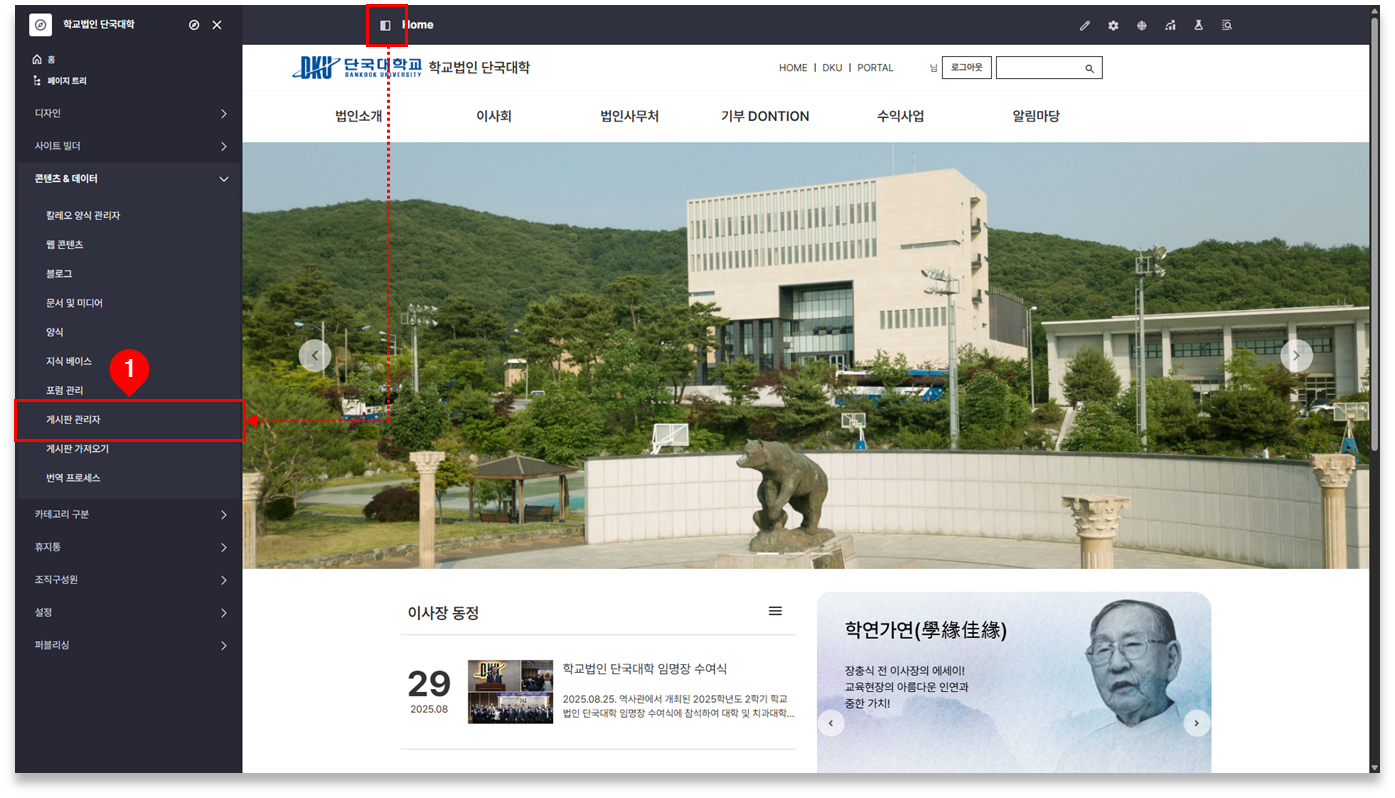1395x798 pixels.
Task: Open the analytics chart icon
Action: coord(1170,25)
